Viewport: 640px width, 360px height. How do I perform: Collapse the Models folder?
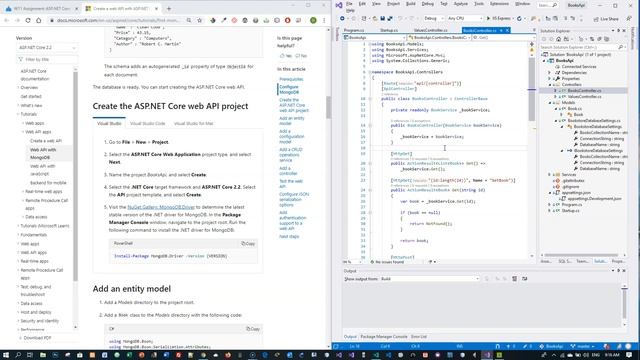point(549,103)
